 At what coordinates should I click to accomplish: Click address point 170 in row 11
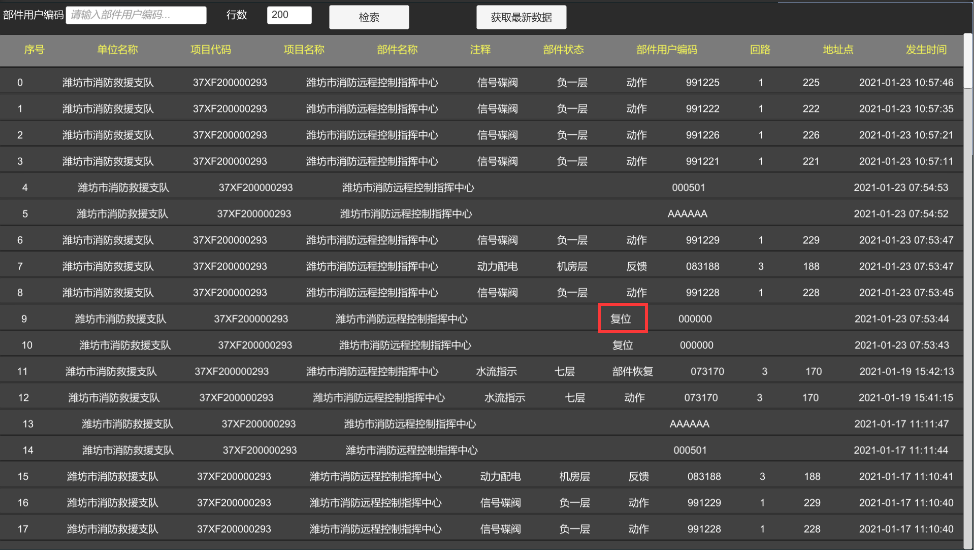[814, 372]
